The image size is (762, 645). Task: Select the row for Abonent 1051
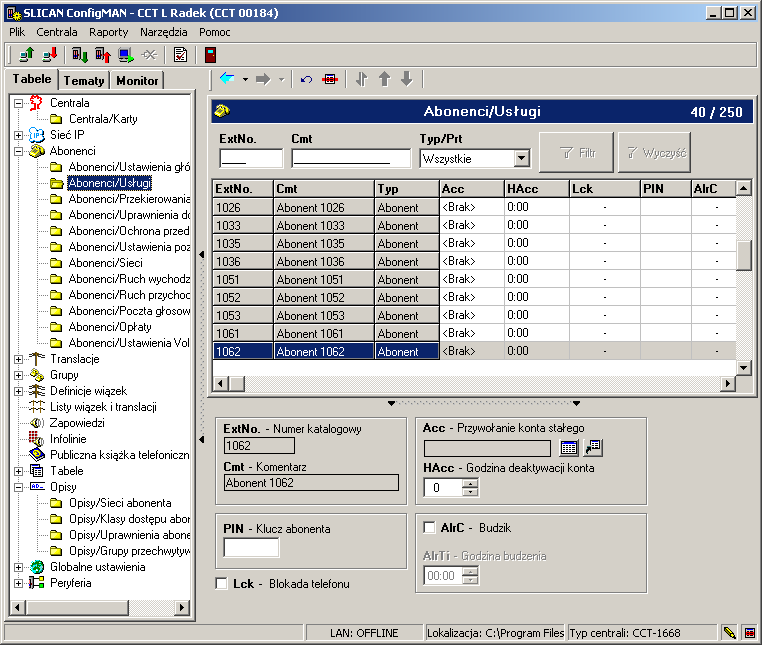[474, 279]
